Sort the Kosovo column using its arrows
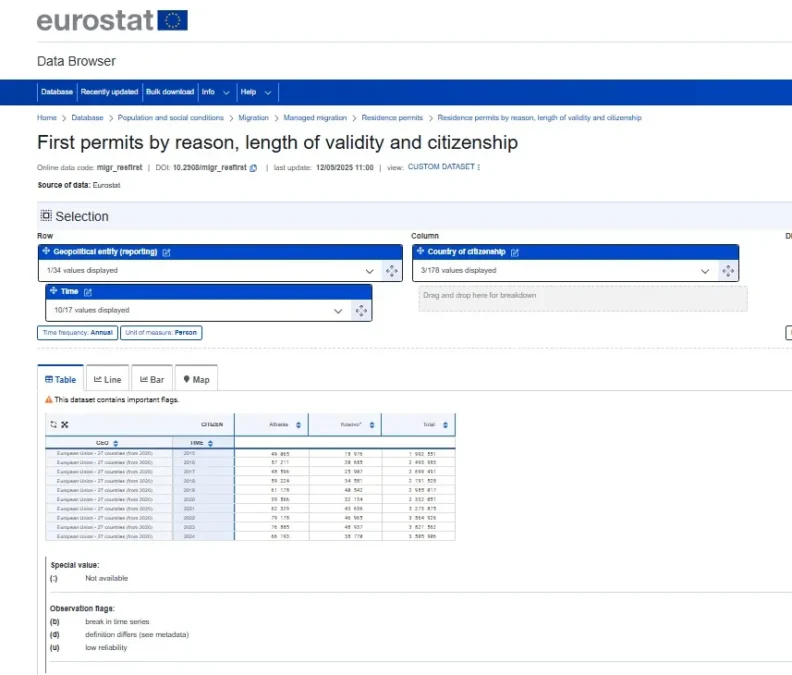This screenshot has height=675, width=792. click(372, 425)
